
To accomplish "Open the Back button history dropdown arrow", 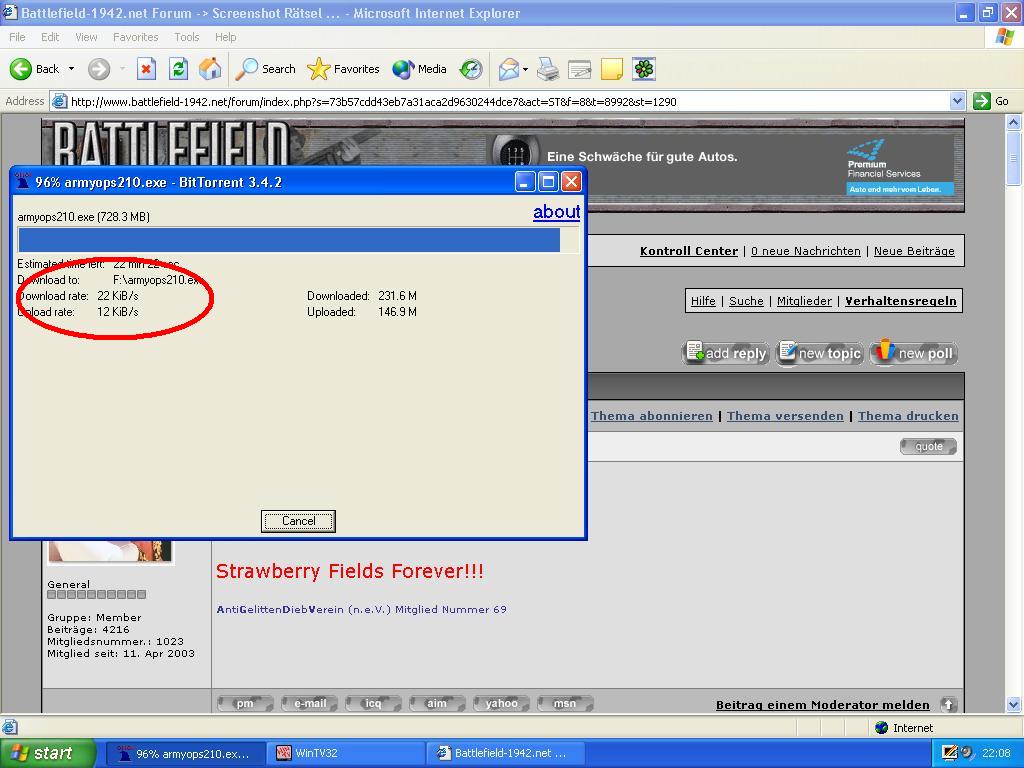I will pos(71,69).
